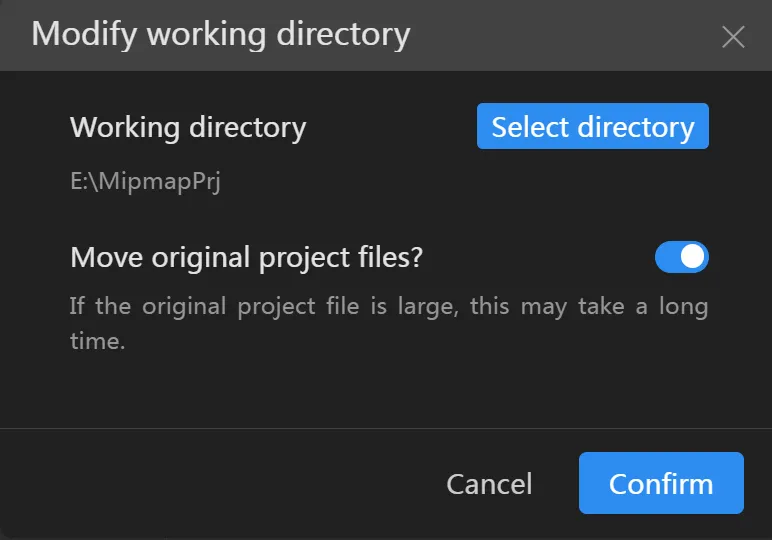
Task: Click the Move original project files? label
Action: click(x=247, y=257)
